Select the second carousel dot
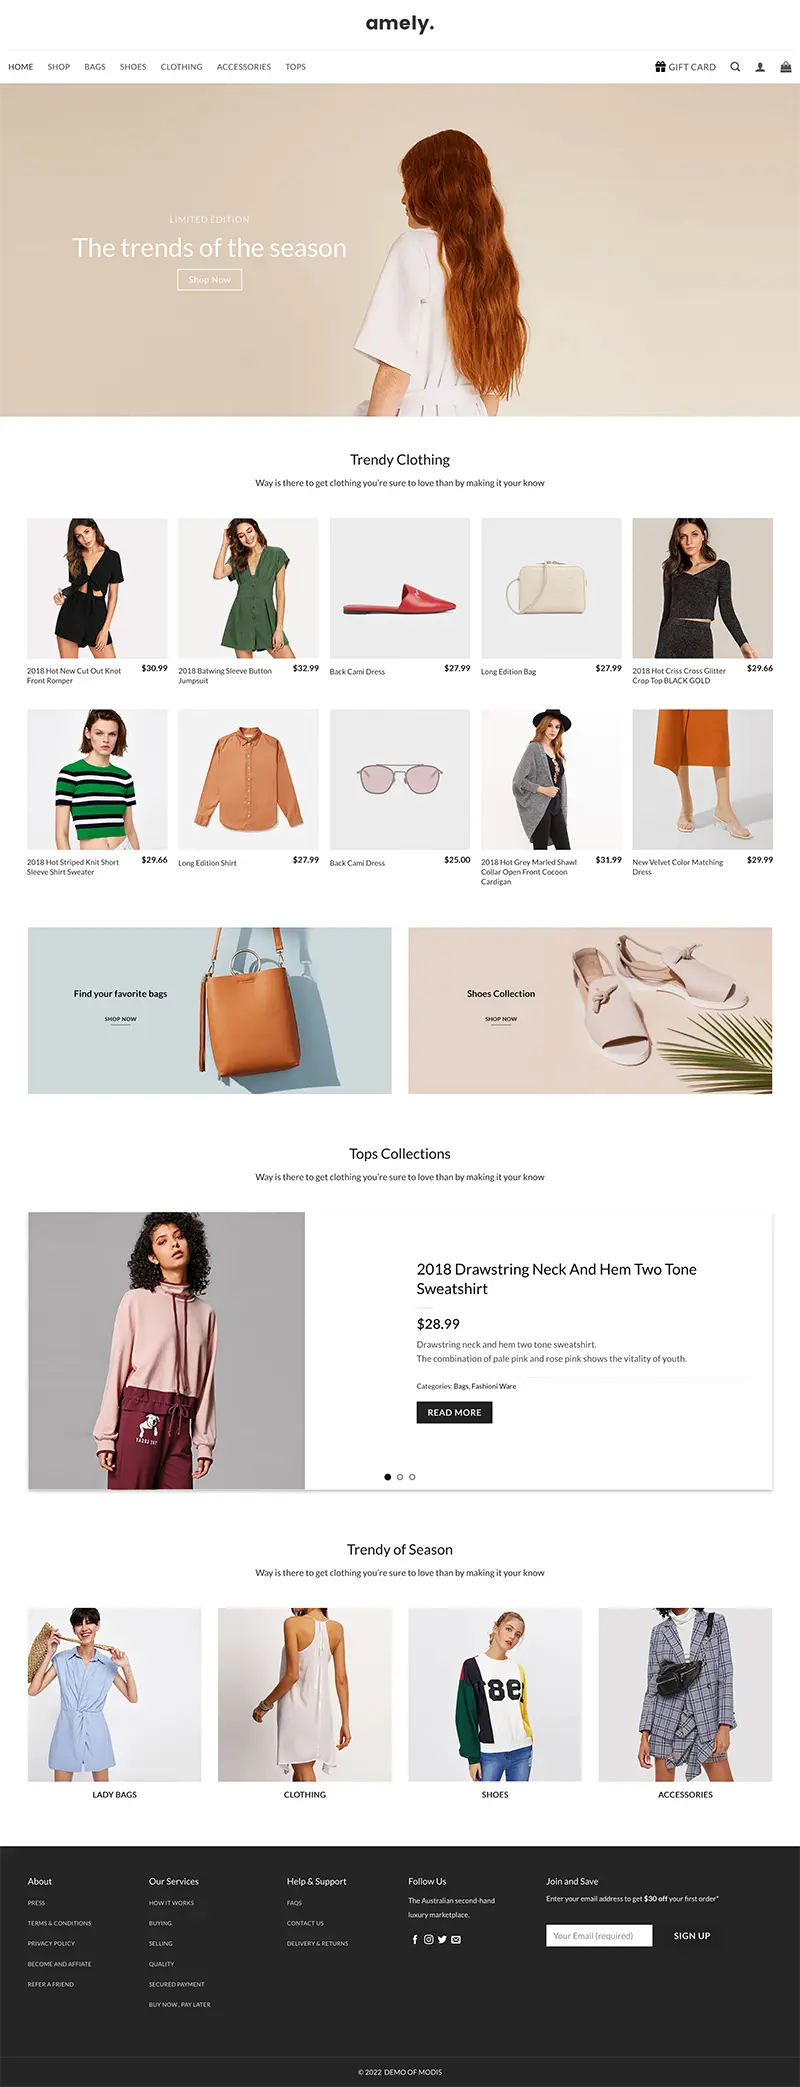The image size is (800, 2087). tap(400, 1477)
